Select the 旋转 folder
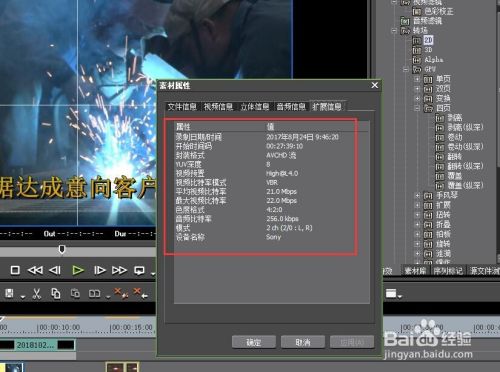500x372 pixels. [x=443, y=244]
